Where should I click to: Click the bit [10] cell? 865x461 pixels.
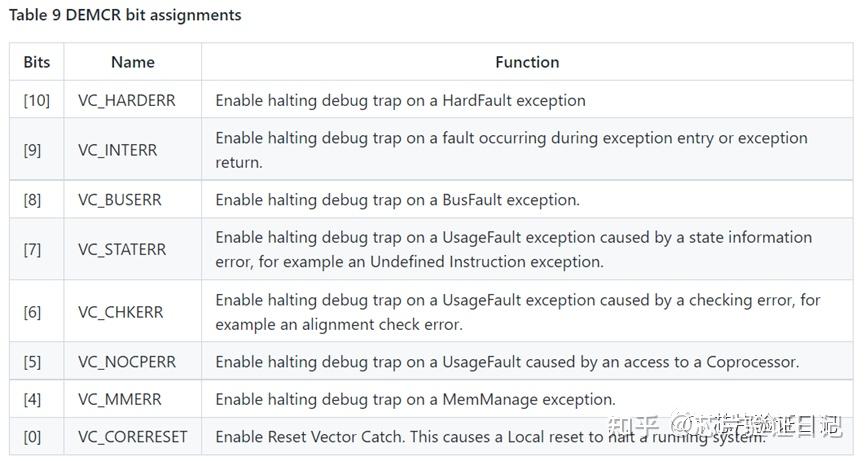pyautogui.click(x=37, y=100)
